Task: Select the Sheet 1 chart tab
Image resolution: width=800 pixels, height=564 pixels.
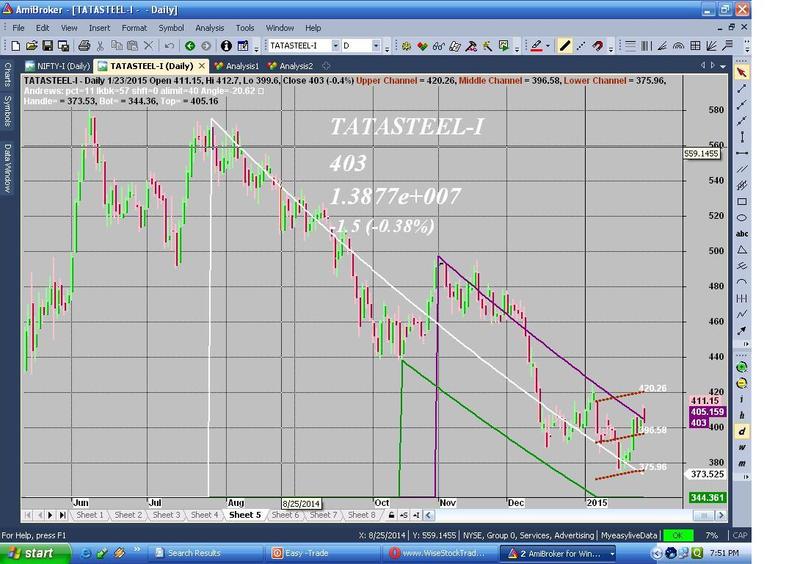Action: click(x=90, y=515)
